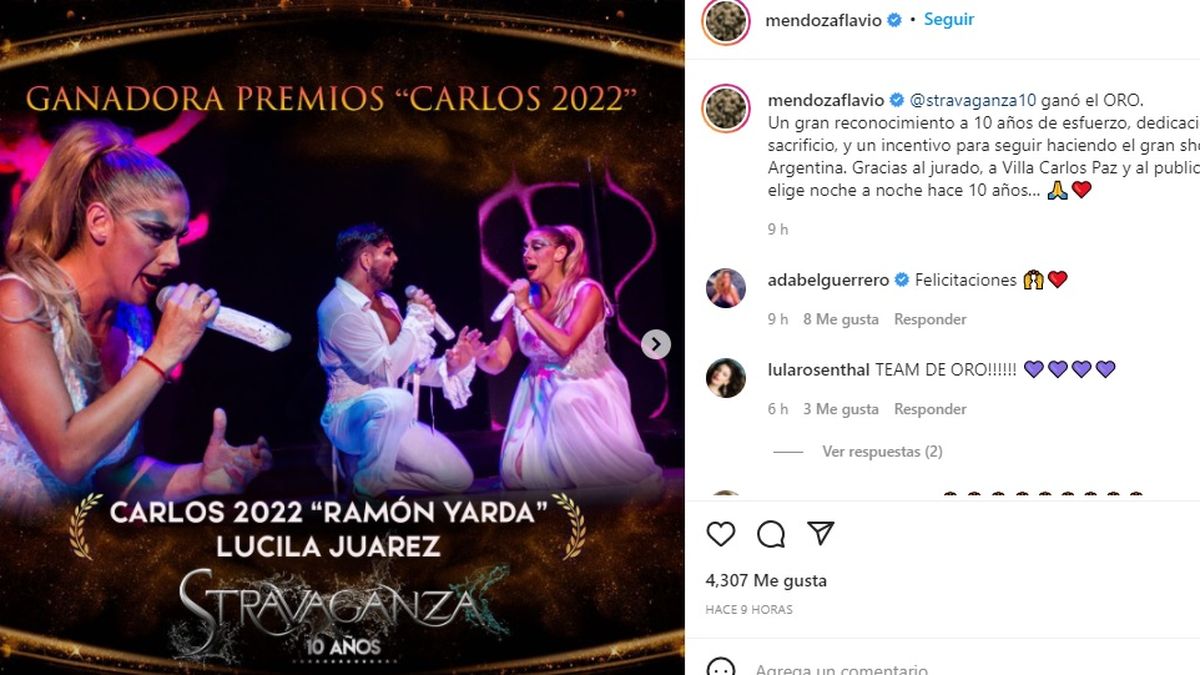Like the post with the heart icon
The image size is (1200, 675).
[x=721, y=534]
